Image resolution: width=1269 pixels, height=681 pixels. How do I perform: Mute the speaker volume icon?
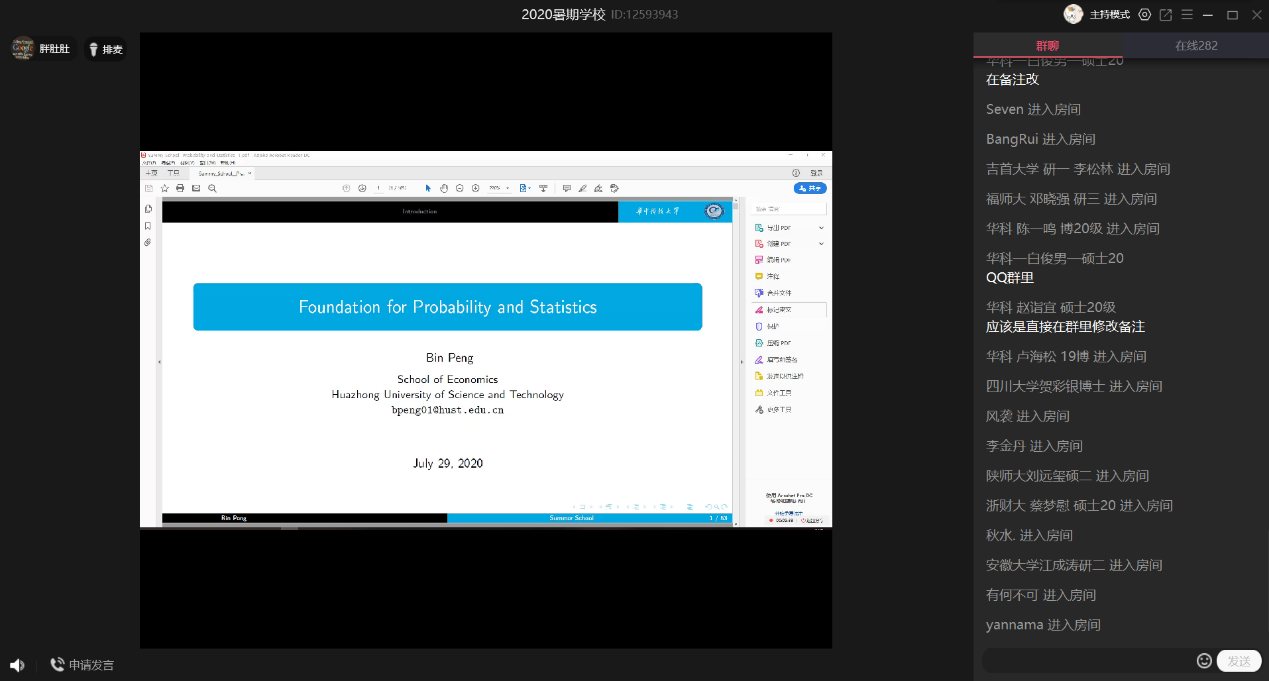click(17, 665)
